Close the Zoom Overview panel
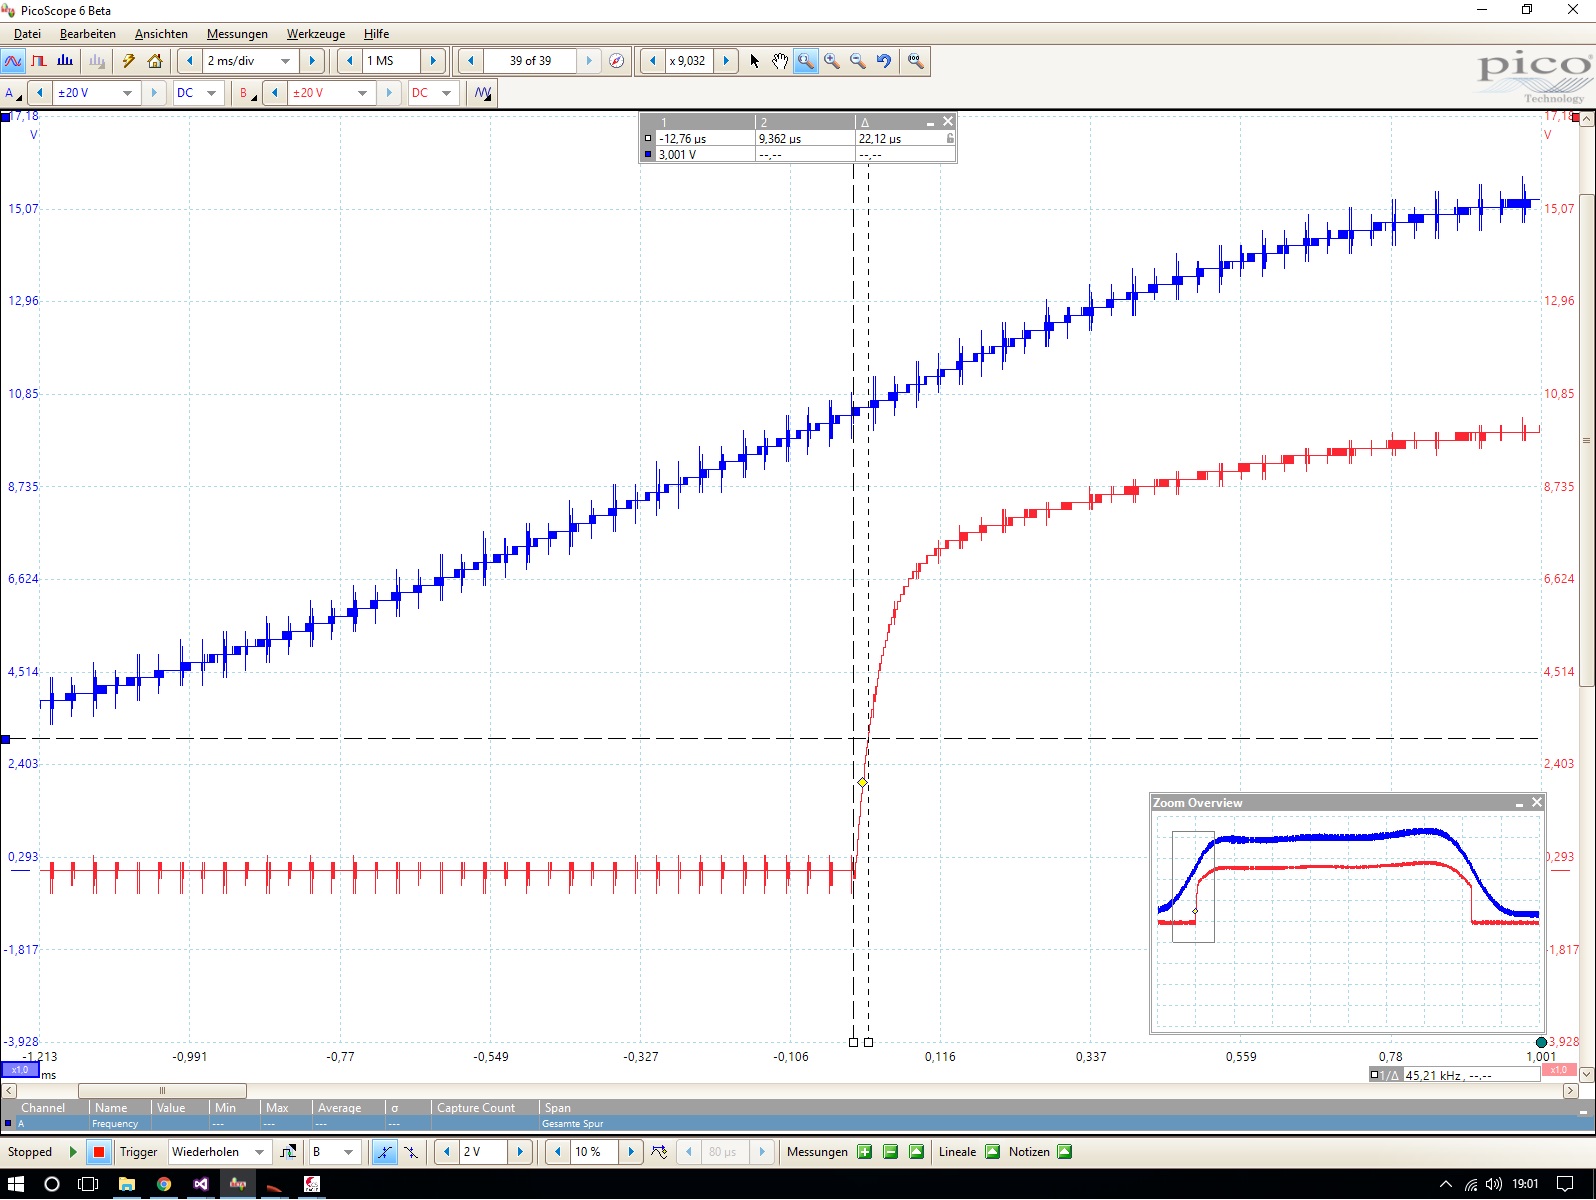 (1537, 802)
